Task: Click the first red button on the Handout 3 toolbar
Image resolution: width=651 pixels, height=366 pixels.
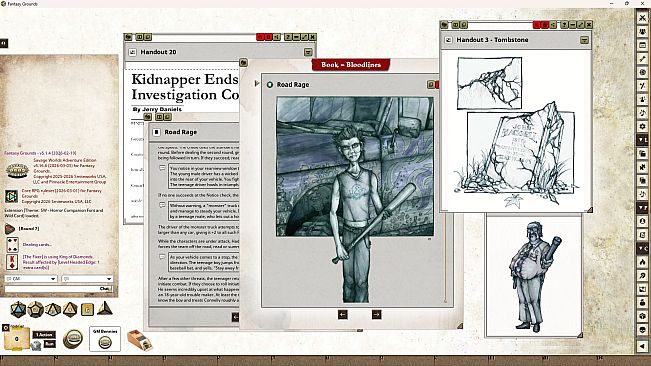Action: click(x=536, y=25)
